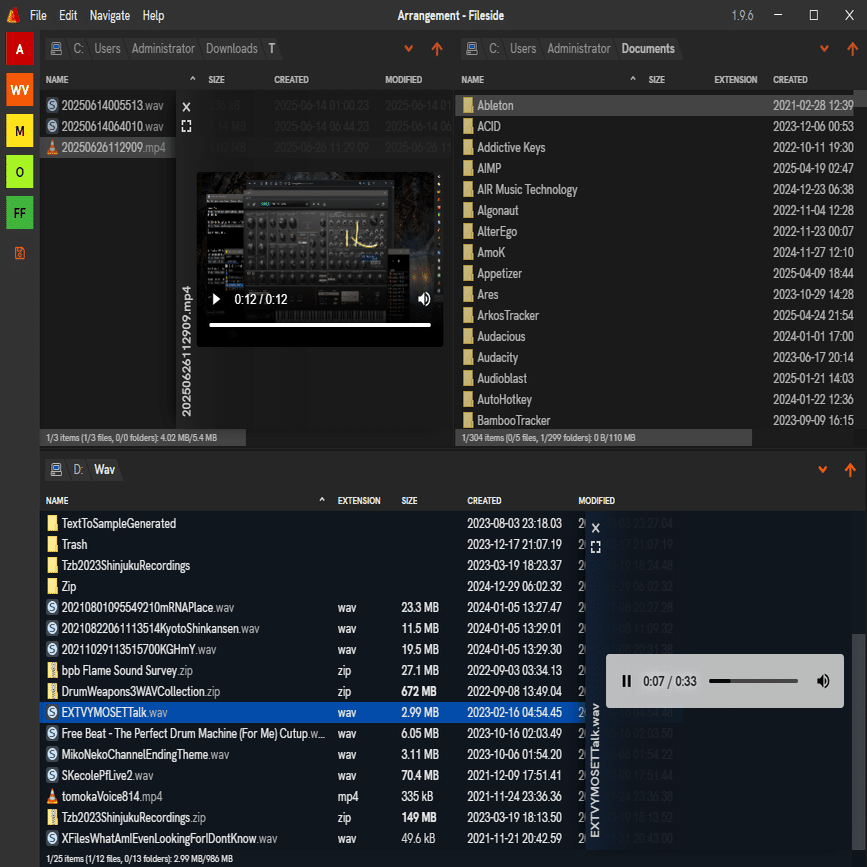
Task: Click the Fileside flame logo icon
Action: point(13,15)
